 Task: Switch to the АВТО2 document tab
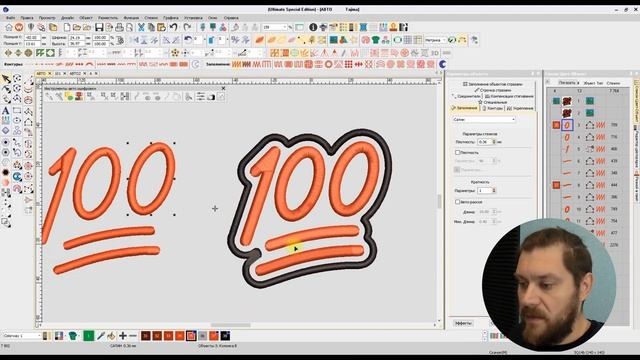click(x=75, y=73)
